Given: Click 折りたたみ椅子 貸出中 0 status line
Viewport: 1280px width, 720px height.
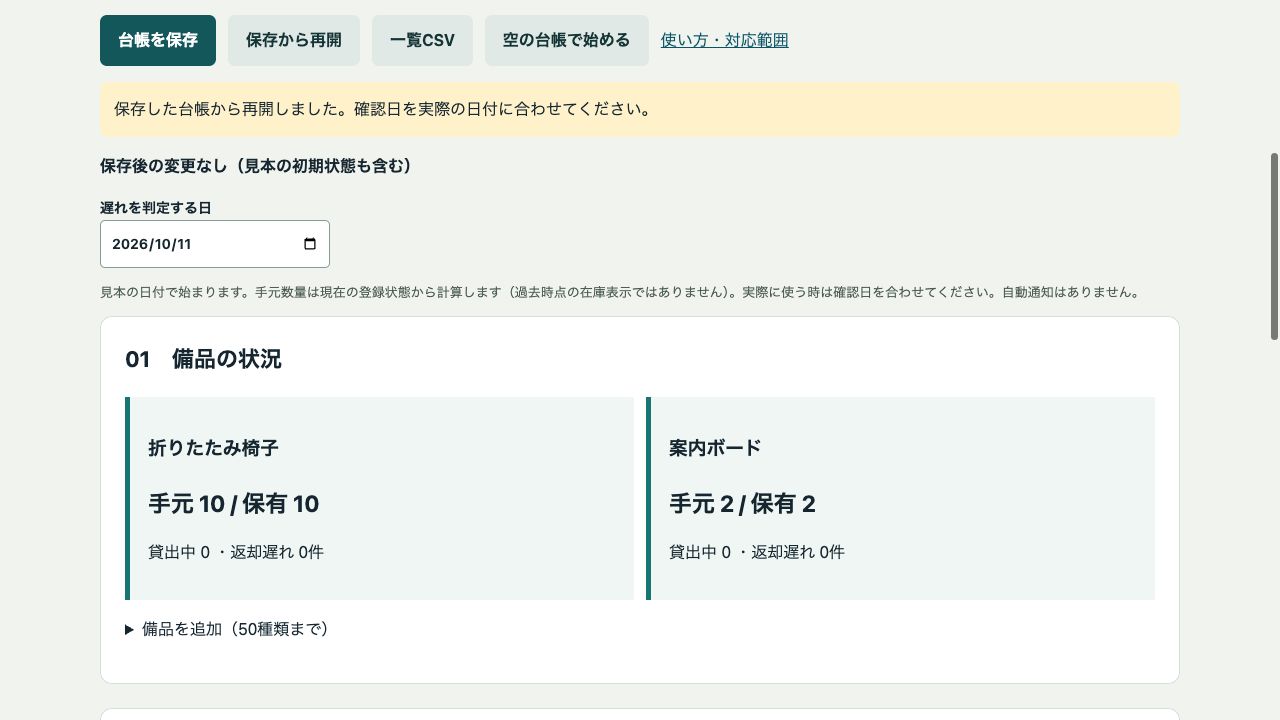Looking at the screenshot, I should [x=236, y=552].
